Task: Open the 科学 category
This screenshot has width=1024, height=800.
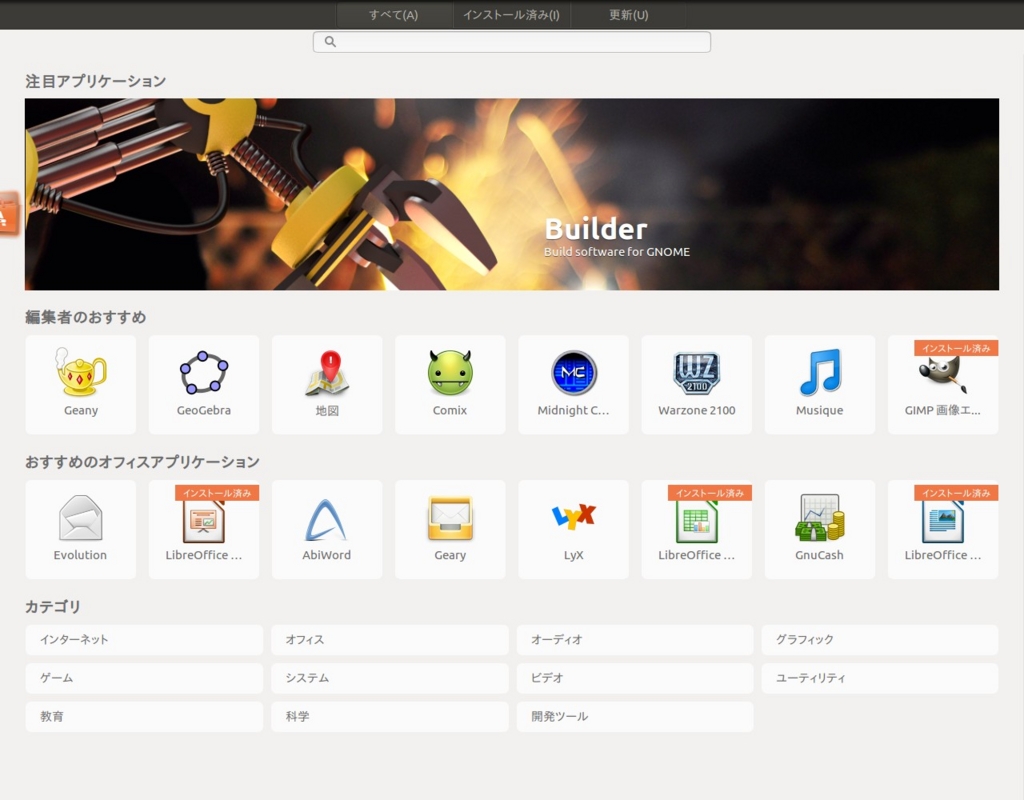Action: click(x=390, y=717)
